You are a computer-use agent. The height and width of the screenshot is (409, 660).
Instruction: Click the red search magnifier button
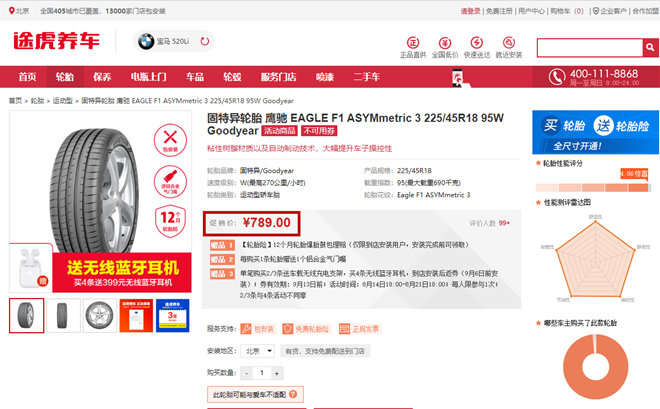(x=650, y=48)
